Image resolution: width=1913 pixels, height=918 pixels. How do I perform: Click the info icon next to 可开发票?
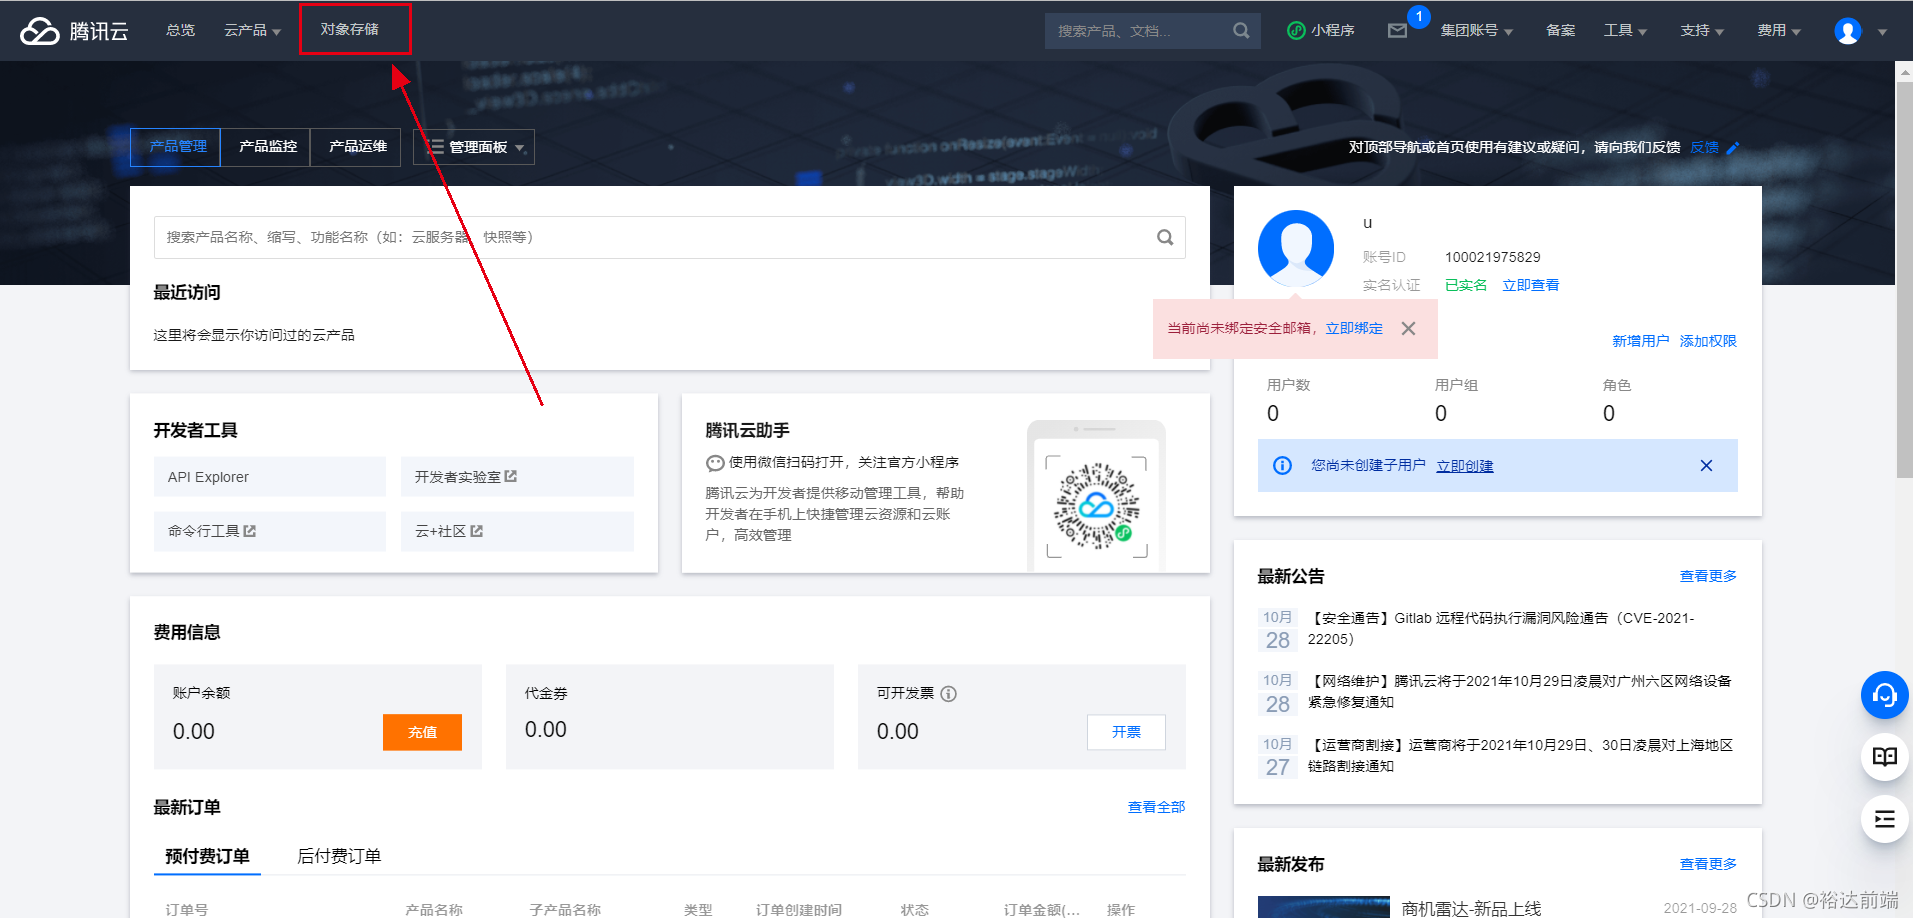click(949, 694)
